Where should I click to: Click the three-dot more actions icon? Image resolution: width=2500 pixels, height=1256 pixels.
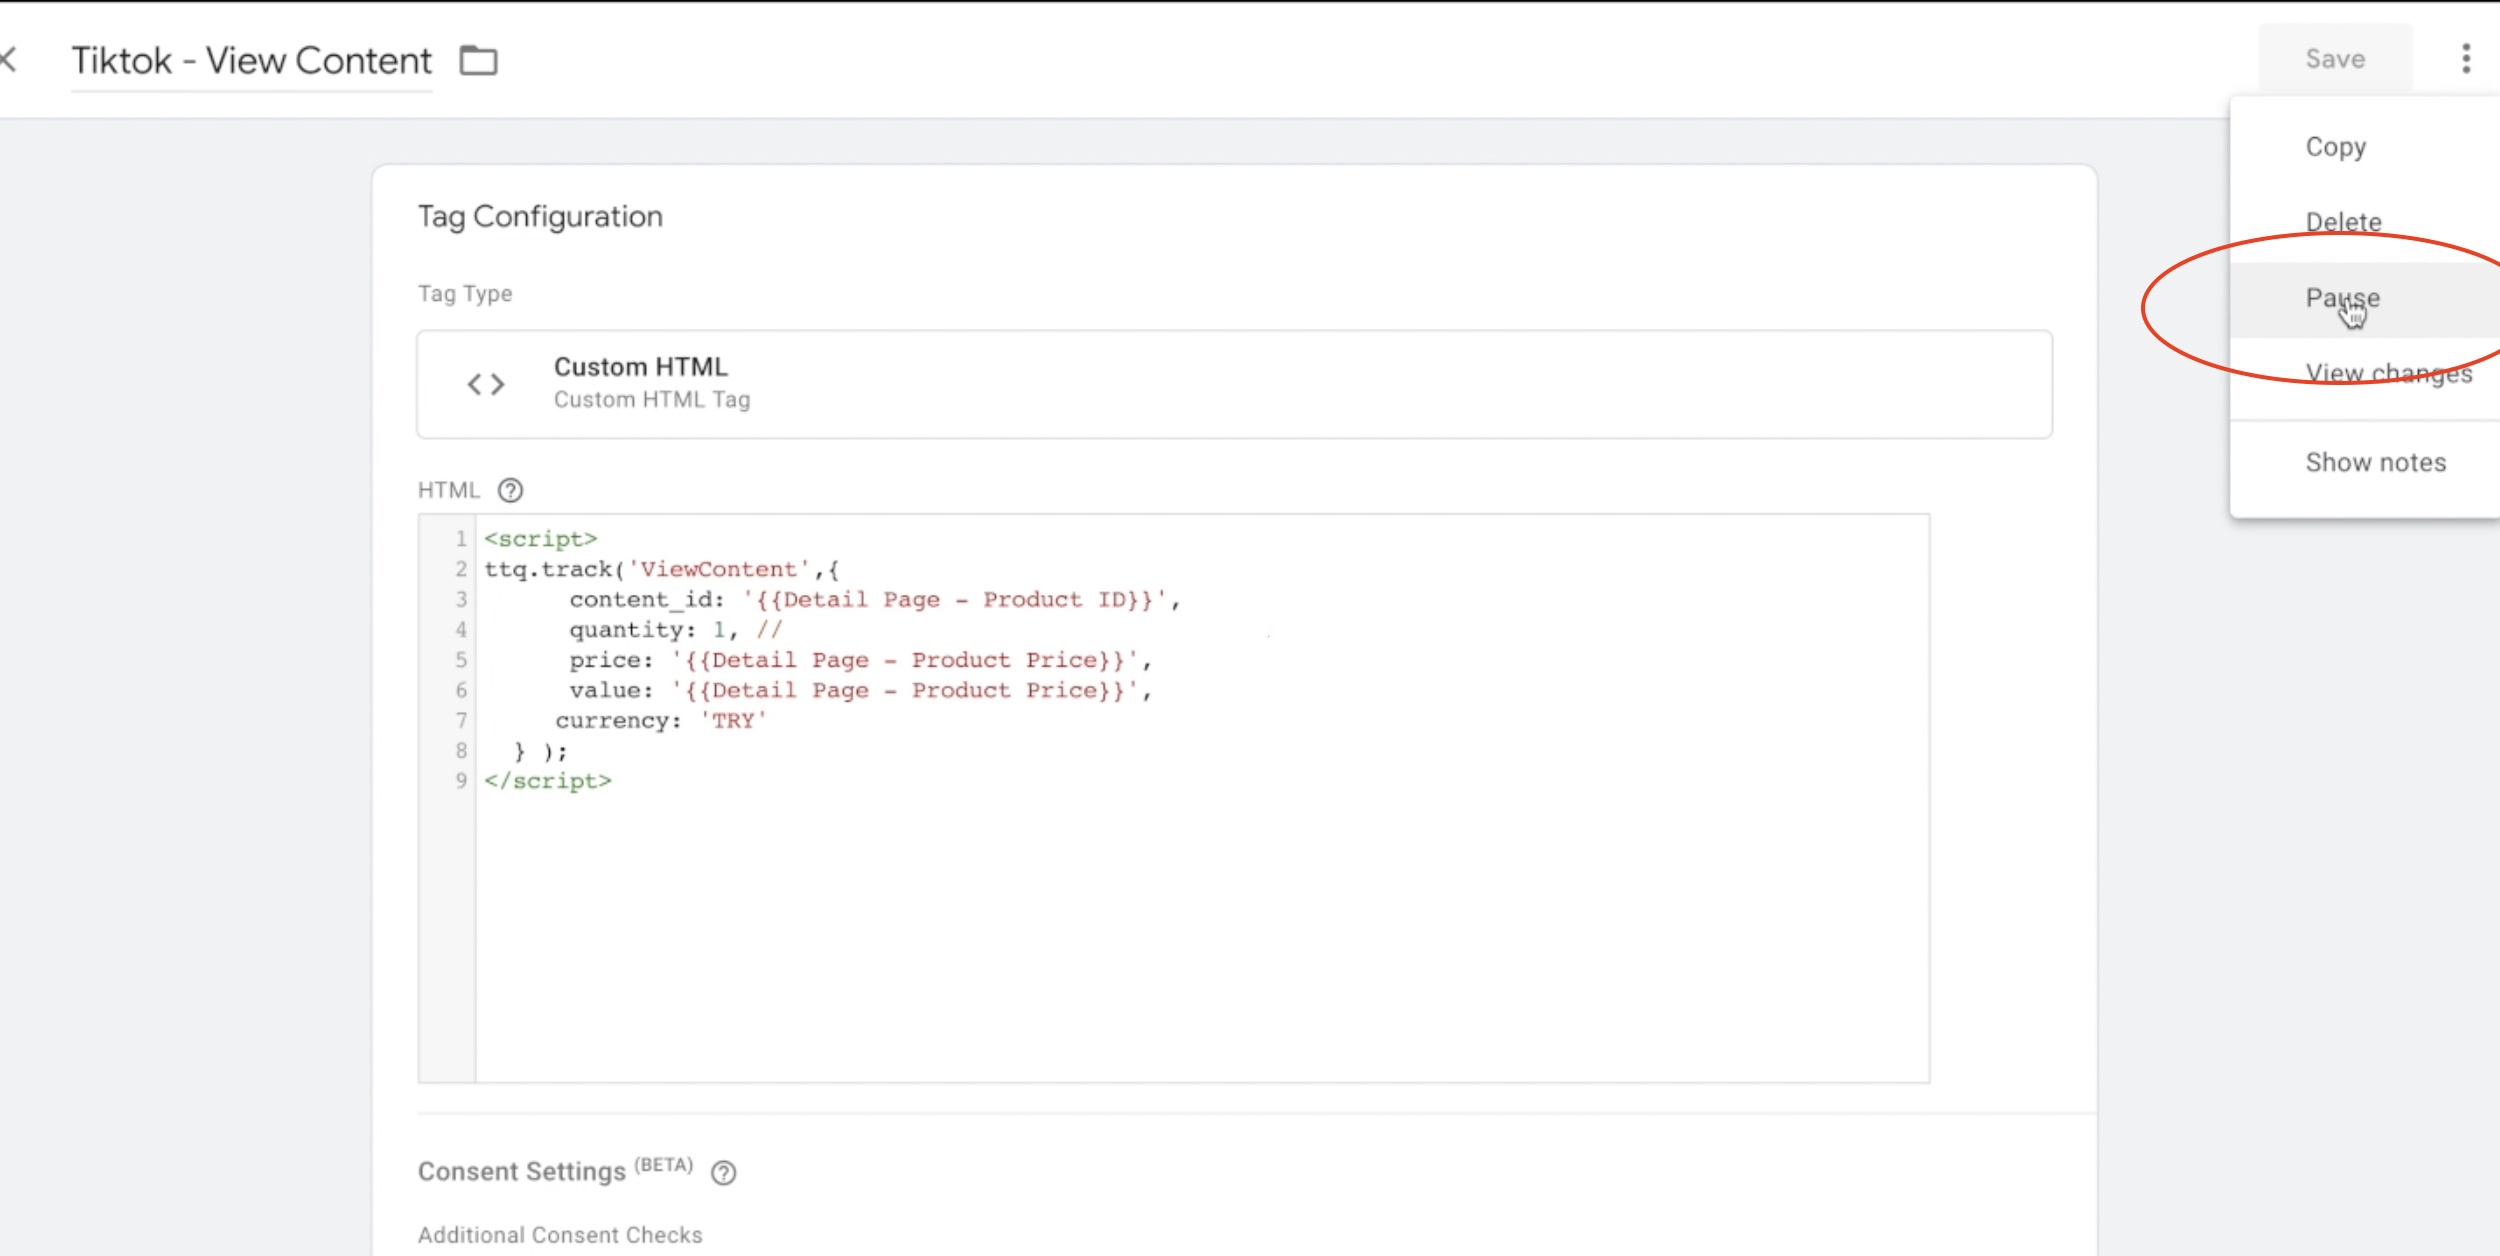point(2466,59)
